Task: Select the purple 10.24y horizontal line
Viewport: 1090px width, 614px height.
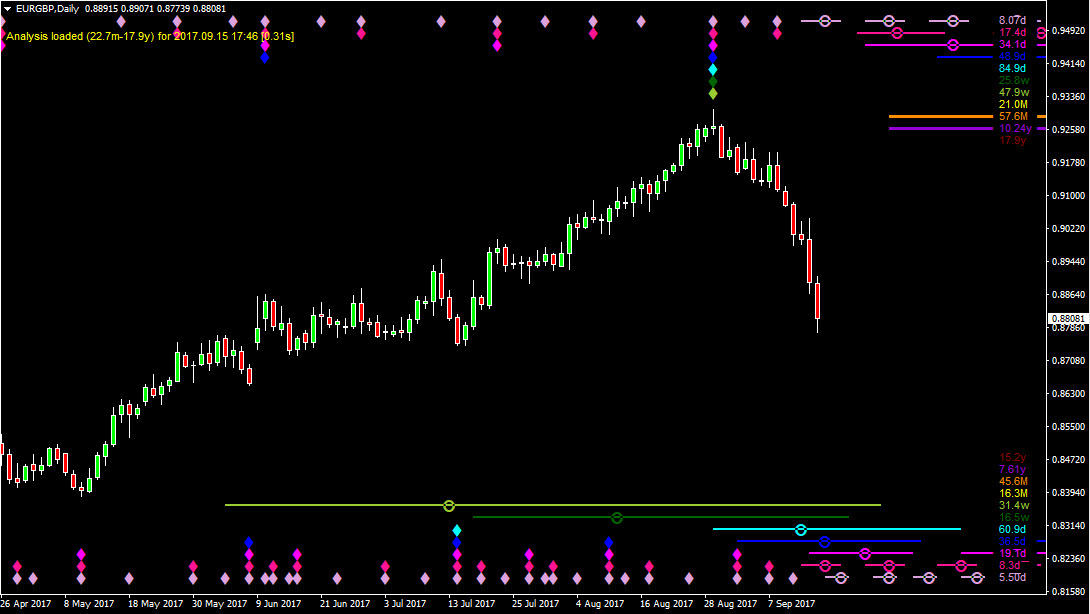Action: coord(940,128)
